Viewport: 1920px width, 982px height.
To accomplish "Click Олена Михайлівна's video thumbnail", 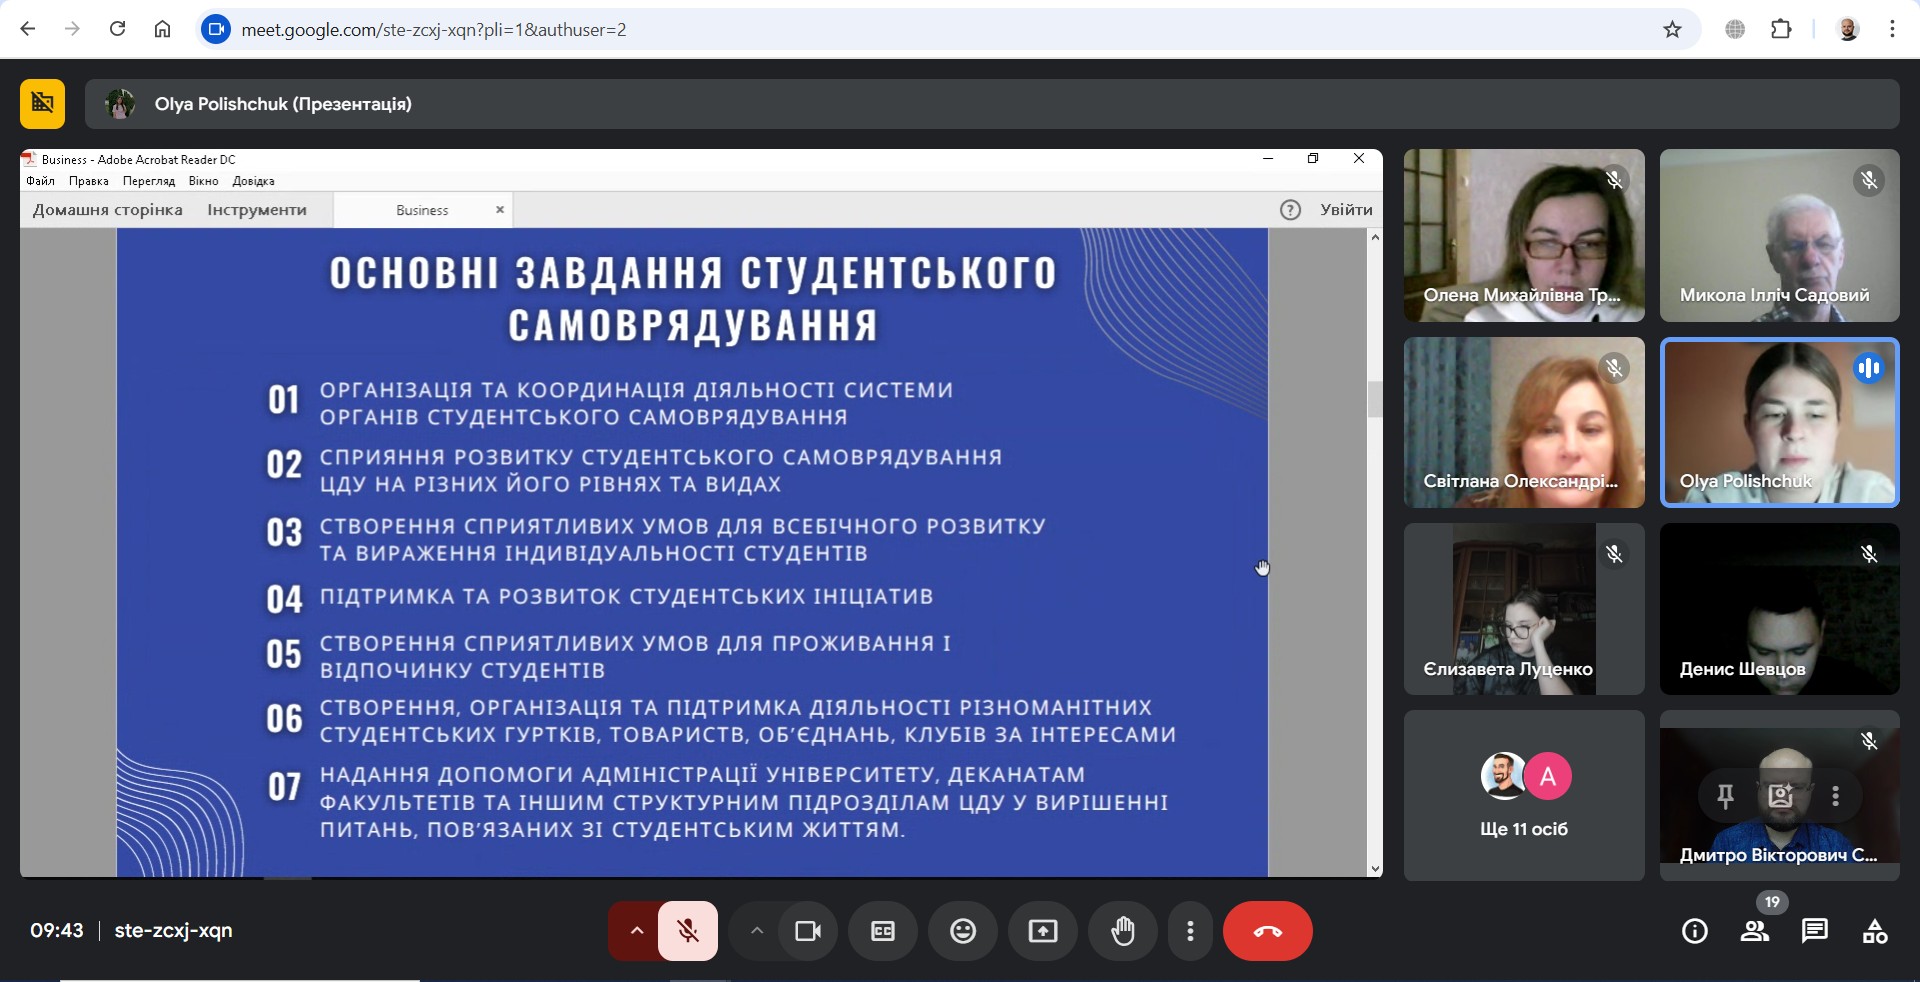I will point(1523,235).
